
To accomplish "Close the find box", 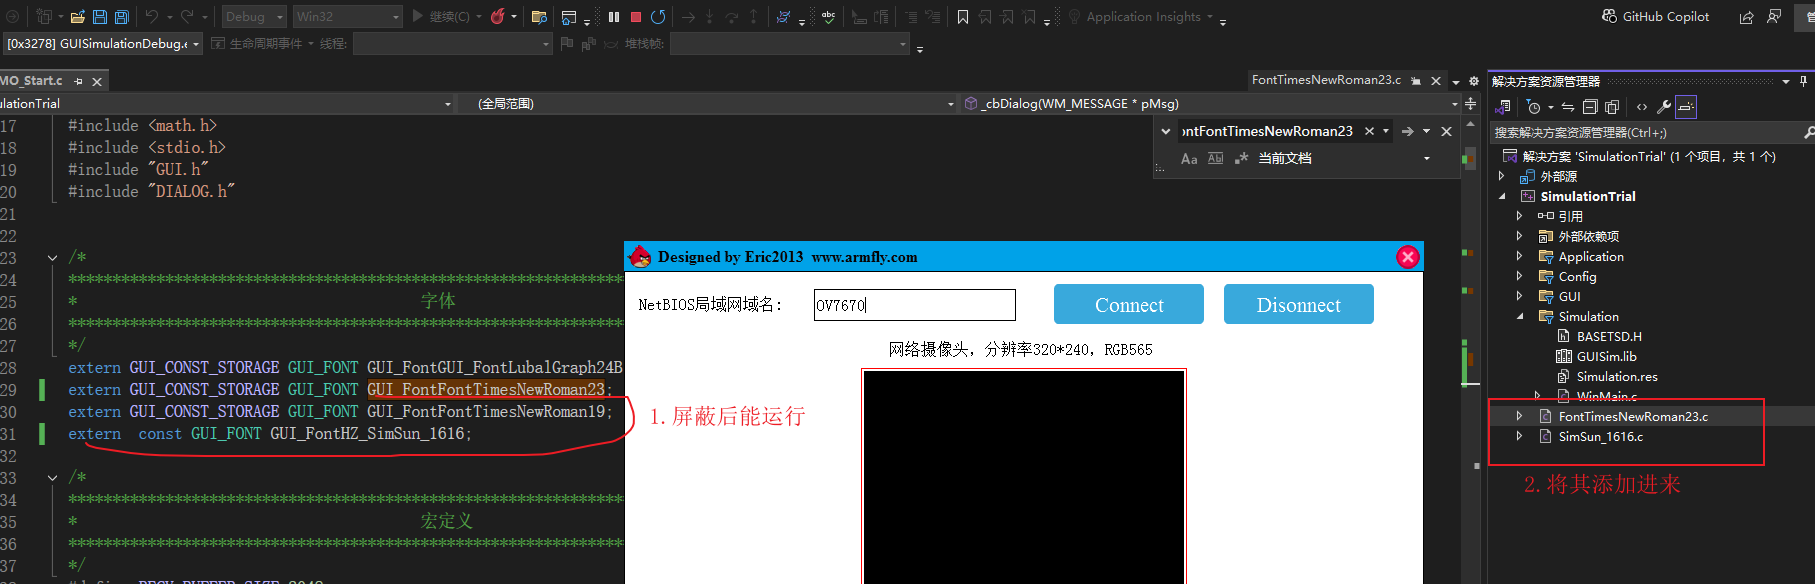I will 1446,131.
